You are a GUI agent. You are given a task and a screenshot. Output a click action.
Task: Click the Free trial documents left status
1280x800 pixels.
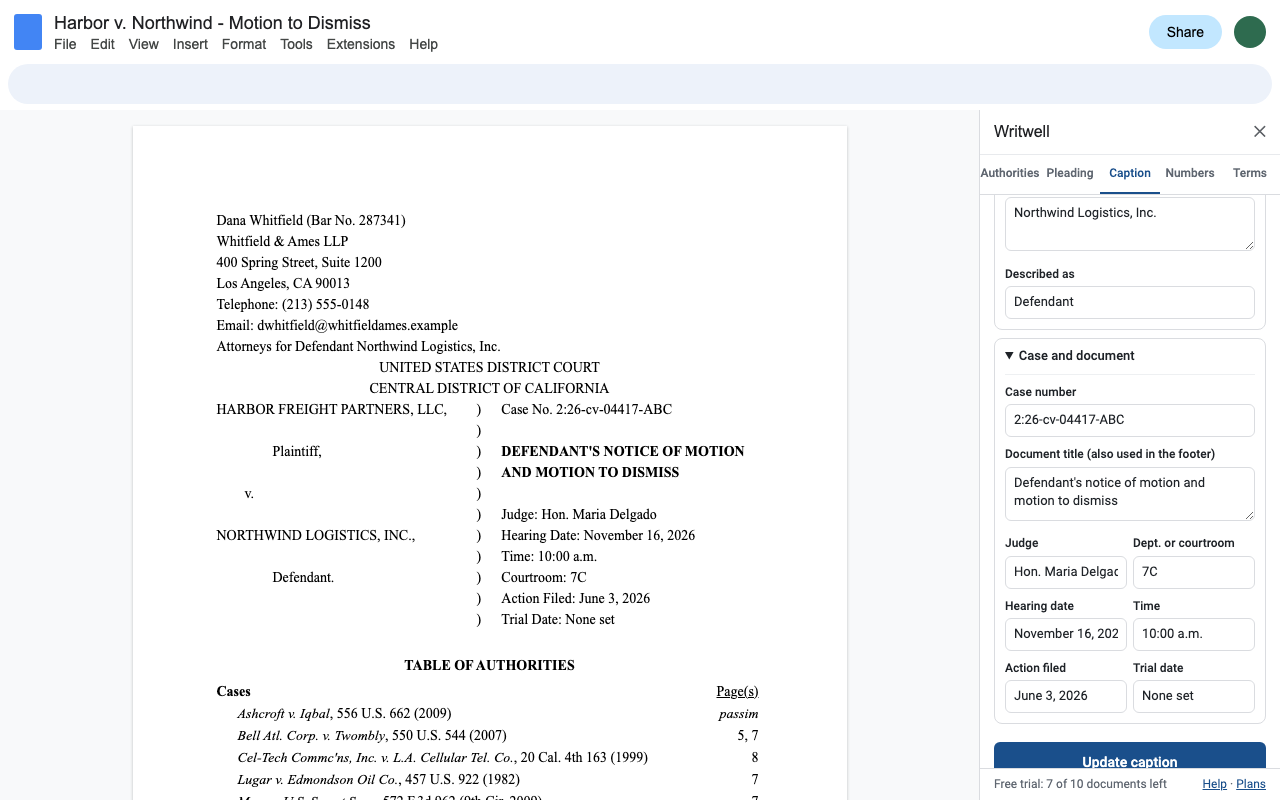(1080, 784)
